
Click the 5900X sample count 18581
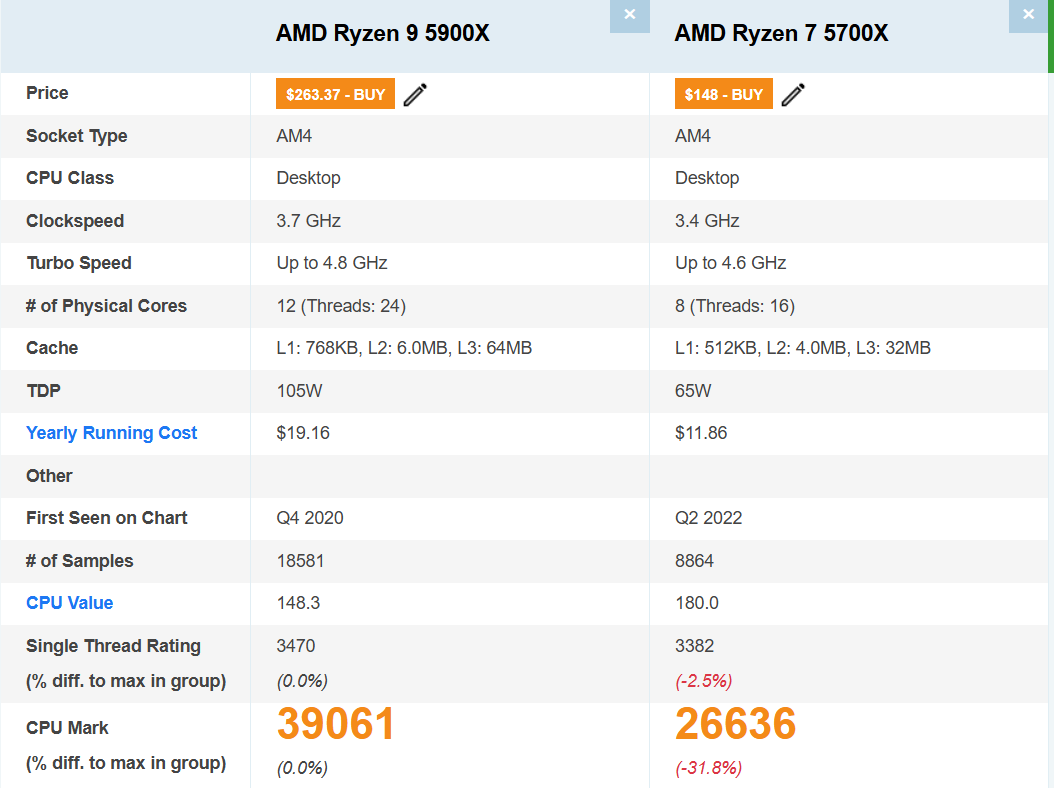click(x=300, y=561)
